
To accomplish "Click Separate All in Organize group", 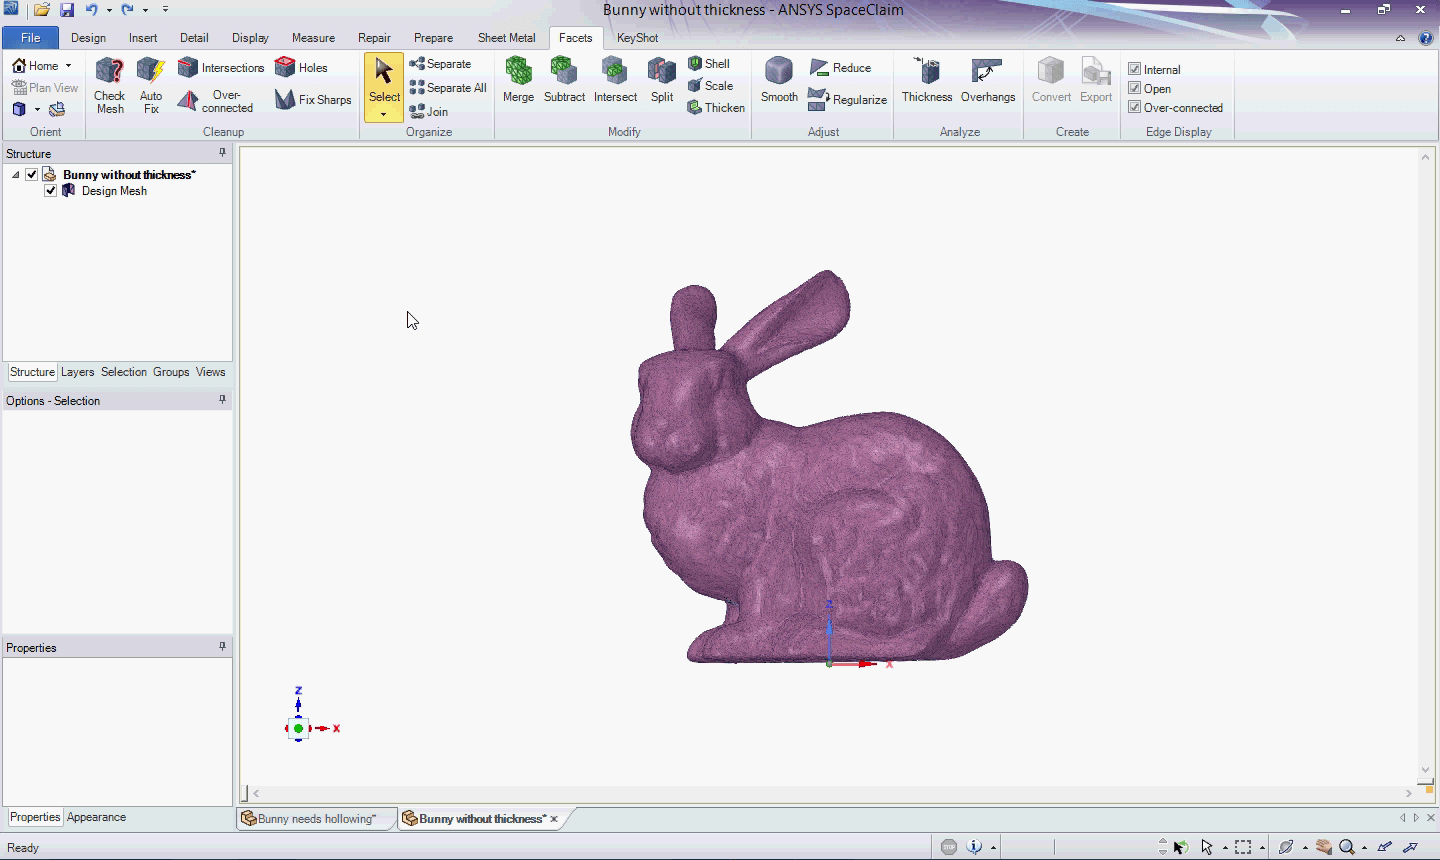I will pos(448,88).
